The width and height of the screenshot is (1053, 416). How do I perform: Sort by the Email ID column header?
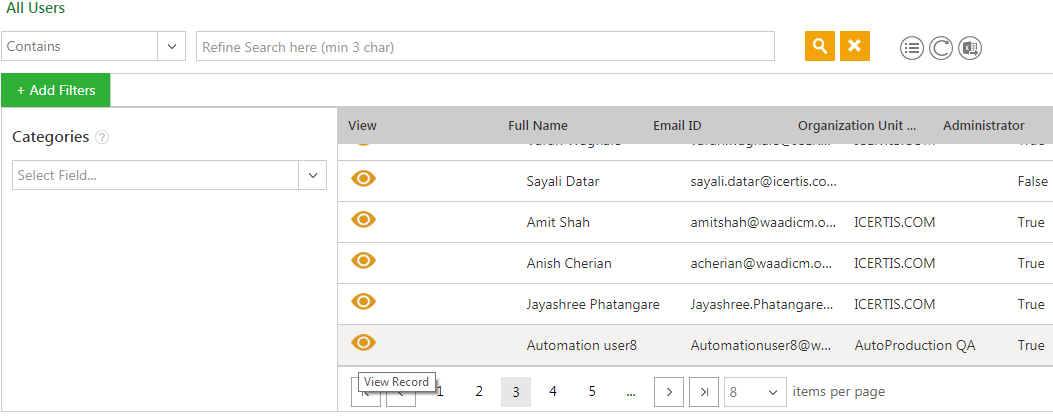[x=677, y=126]
